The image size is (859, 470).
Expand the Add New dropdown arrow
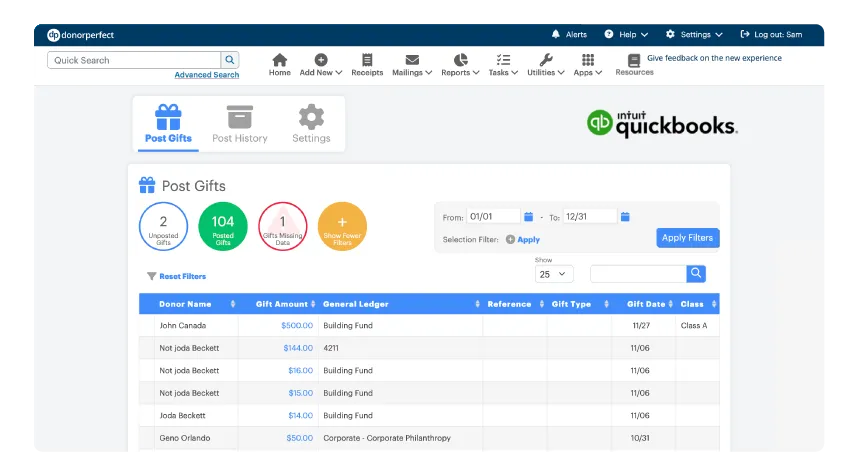[x=339, y=73]
